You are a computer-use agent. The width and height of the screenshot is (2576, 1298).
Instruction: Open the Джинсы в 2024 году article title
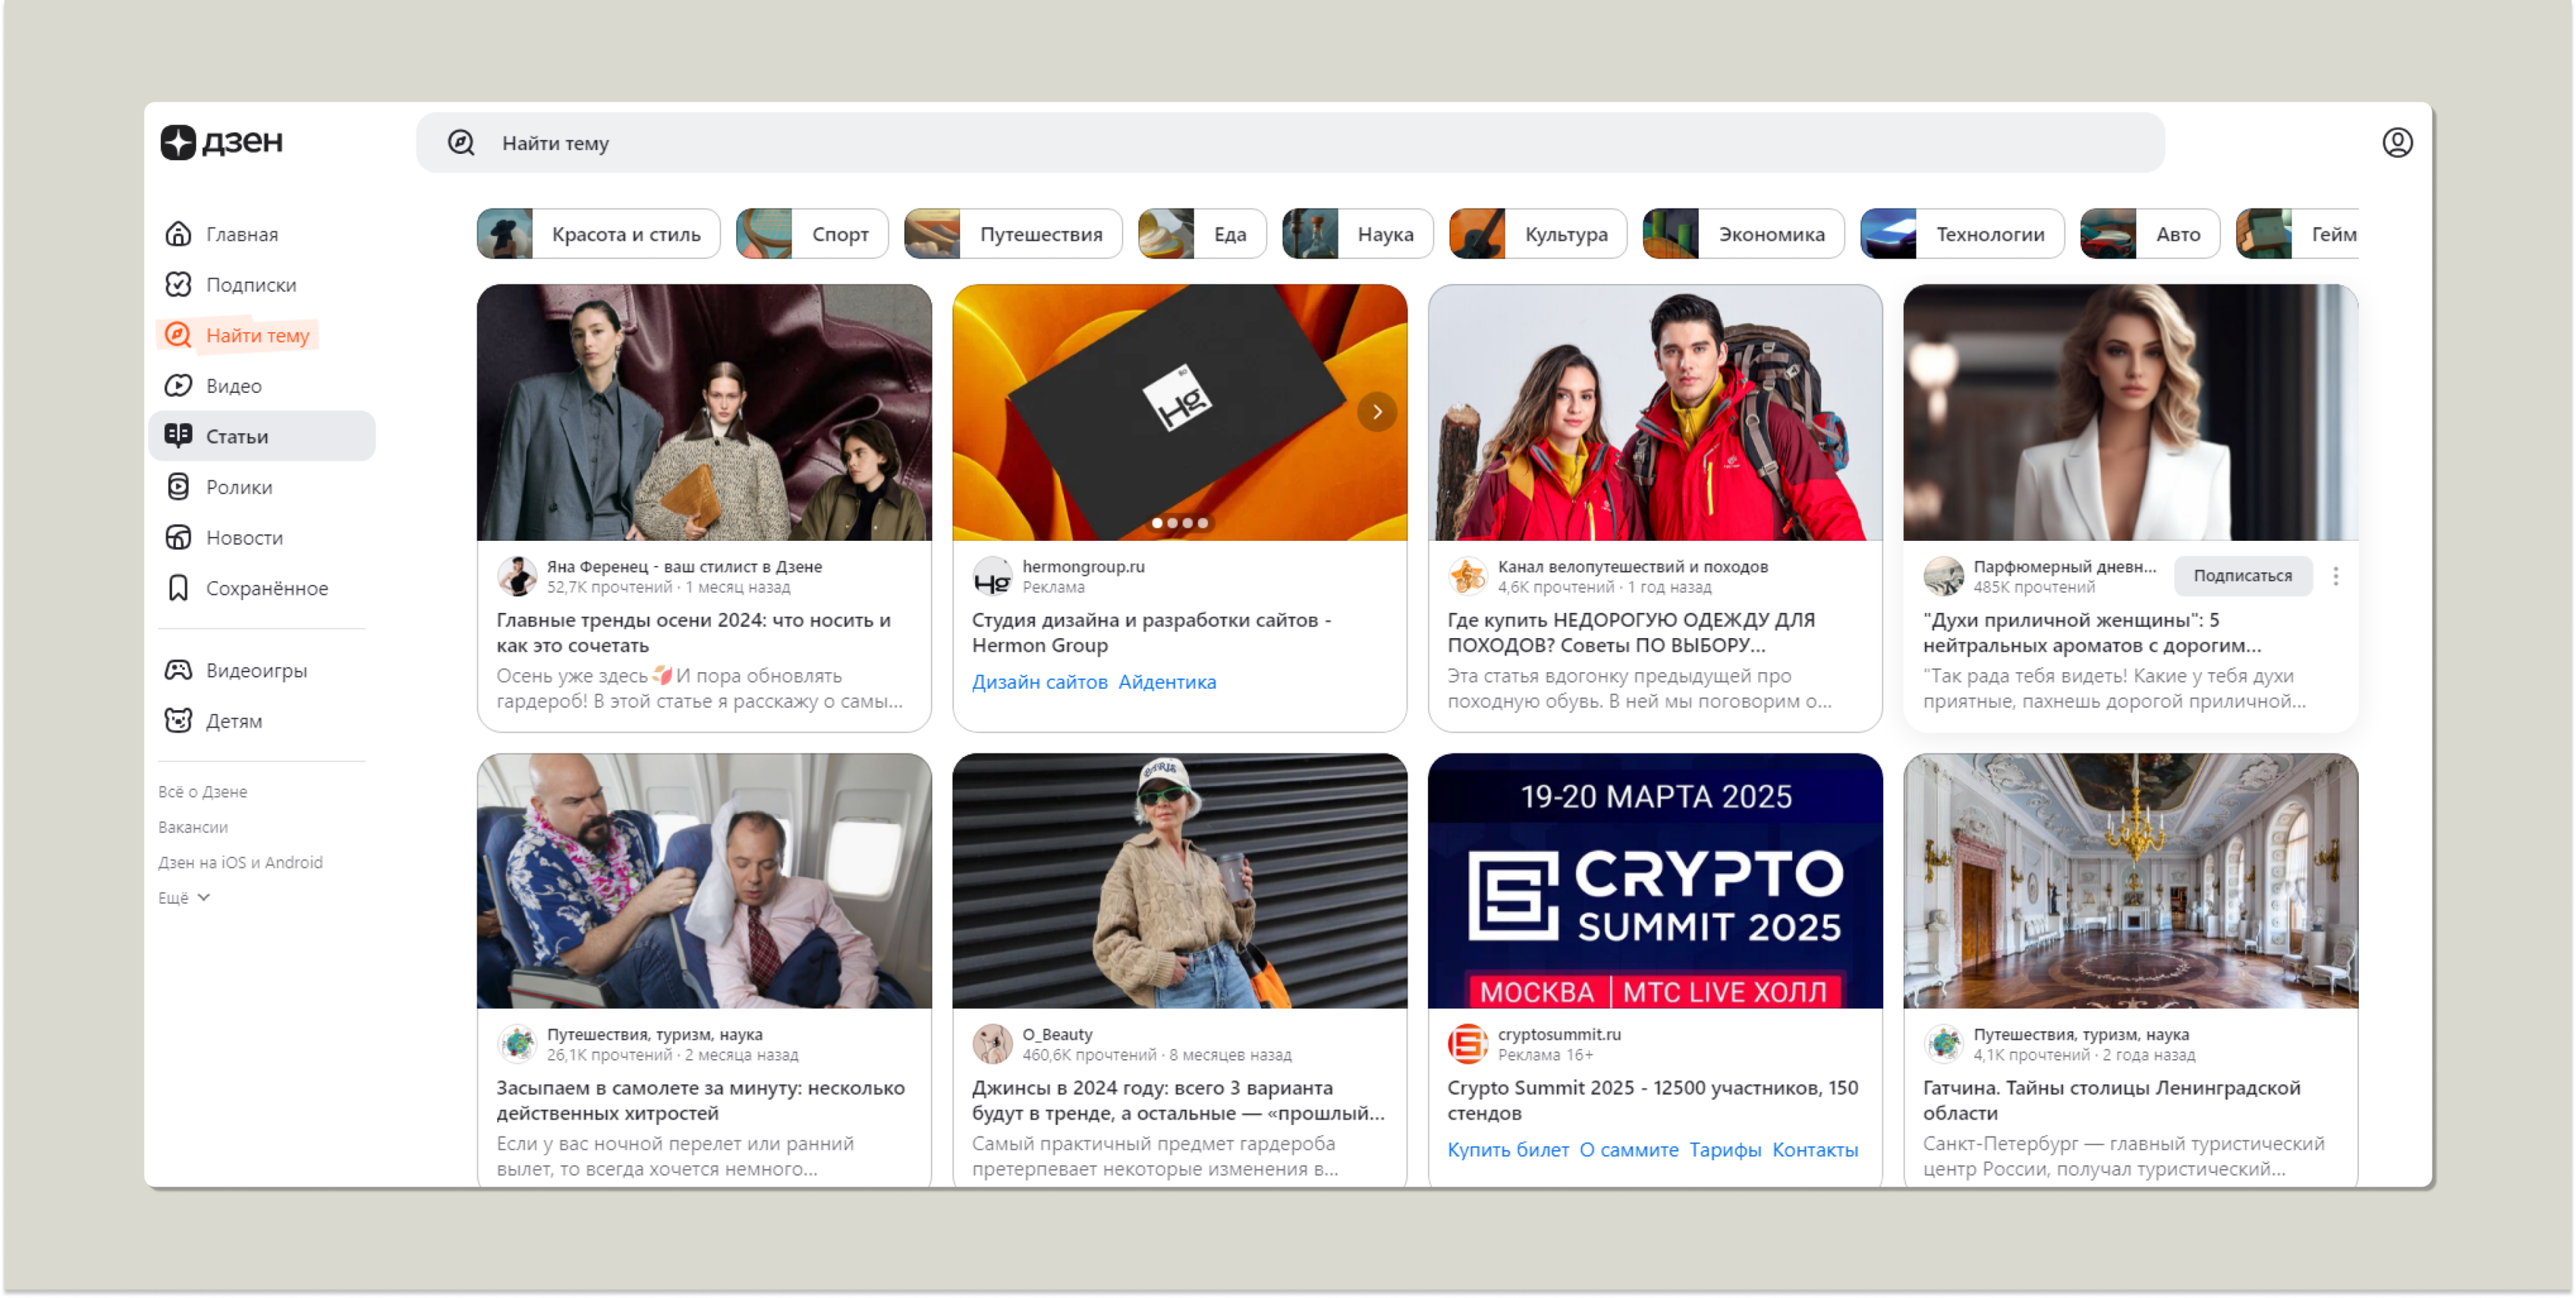[1178, 1100]
